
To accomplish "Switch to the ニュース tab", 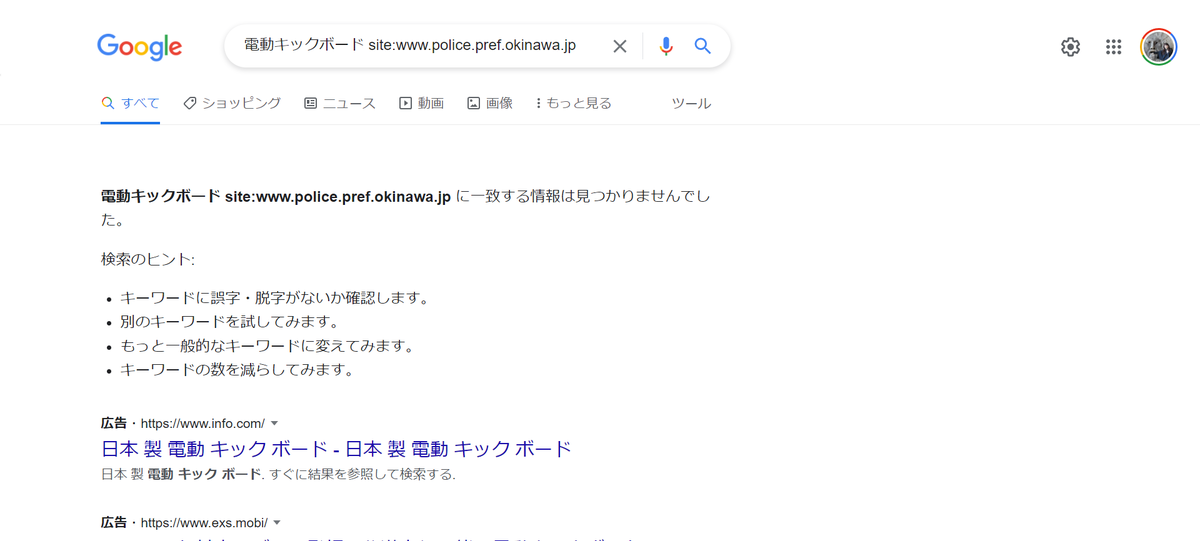I will [340, 103].
